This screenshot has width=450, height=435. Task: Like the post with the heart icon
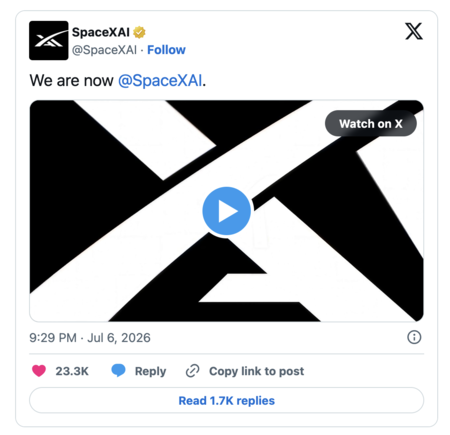click(39, 371)
